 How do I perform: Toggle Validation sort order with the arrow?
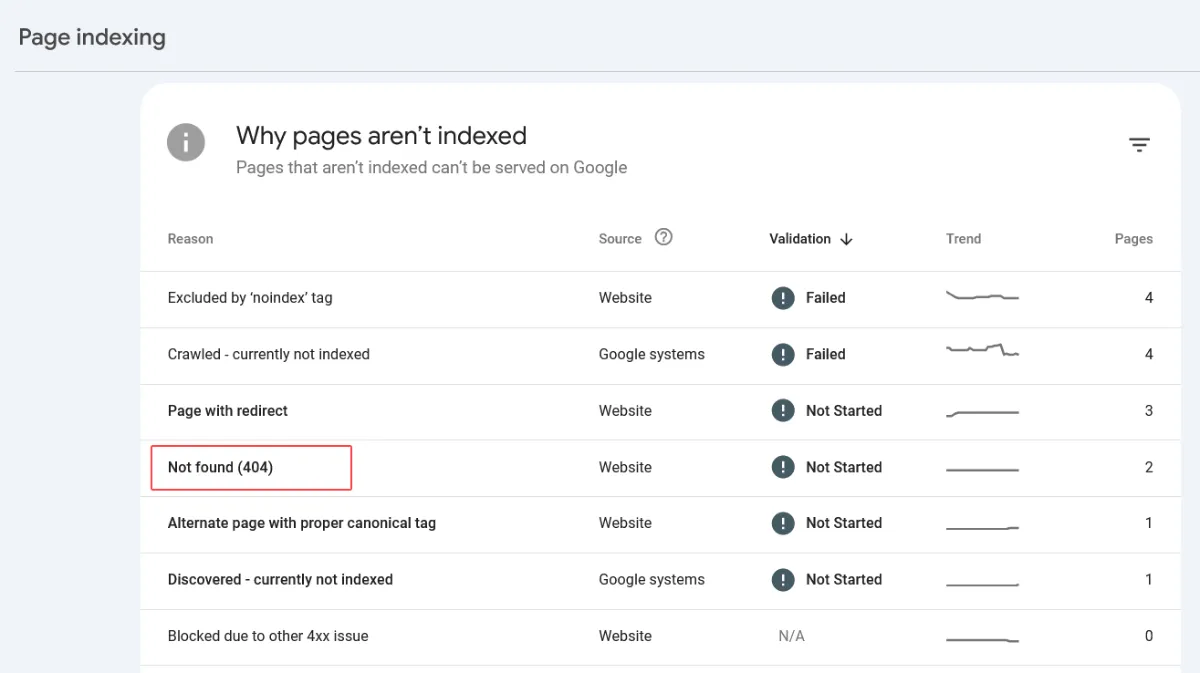click(x=846, y=239)
